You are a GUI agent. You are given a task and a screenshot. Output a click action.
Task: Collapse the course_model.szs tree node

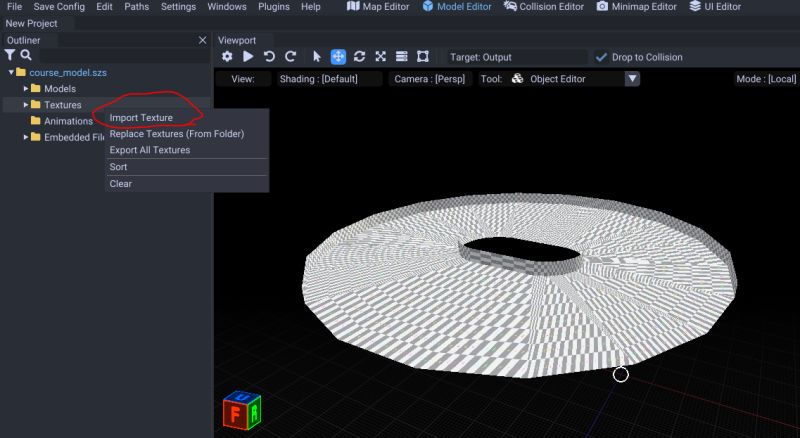tap(11, 72)
